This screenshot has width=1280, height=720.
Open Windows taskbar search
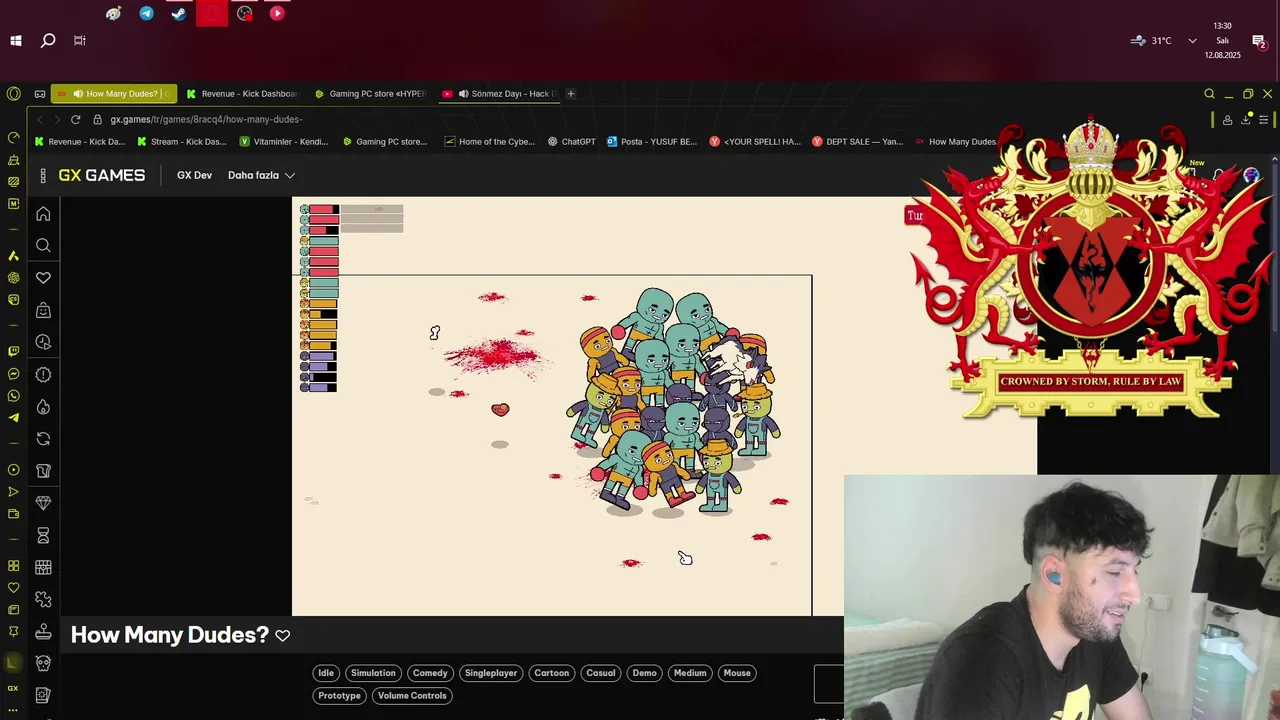point(48,41)
